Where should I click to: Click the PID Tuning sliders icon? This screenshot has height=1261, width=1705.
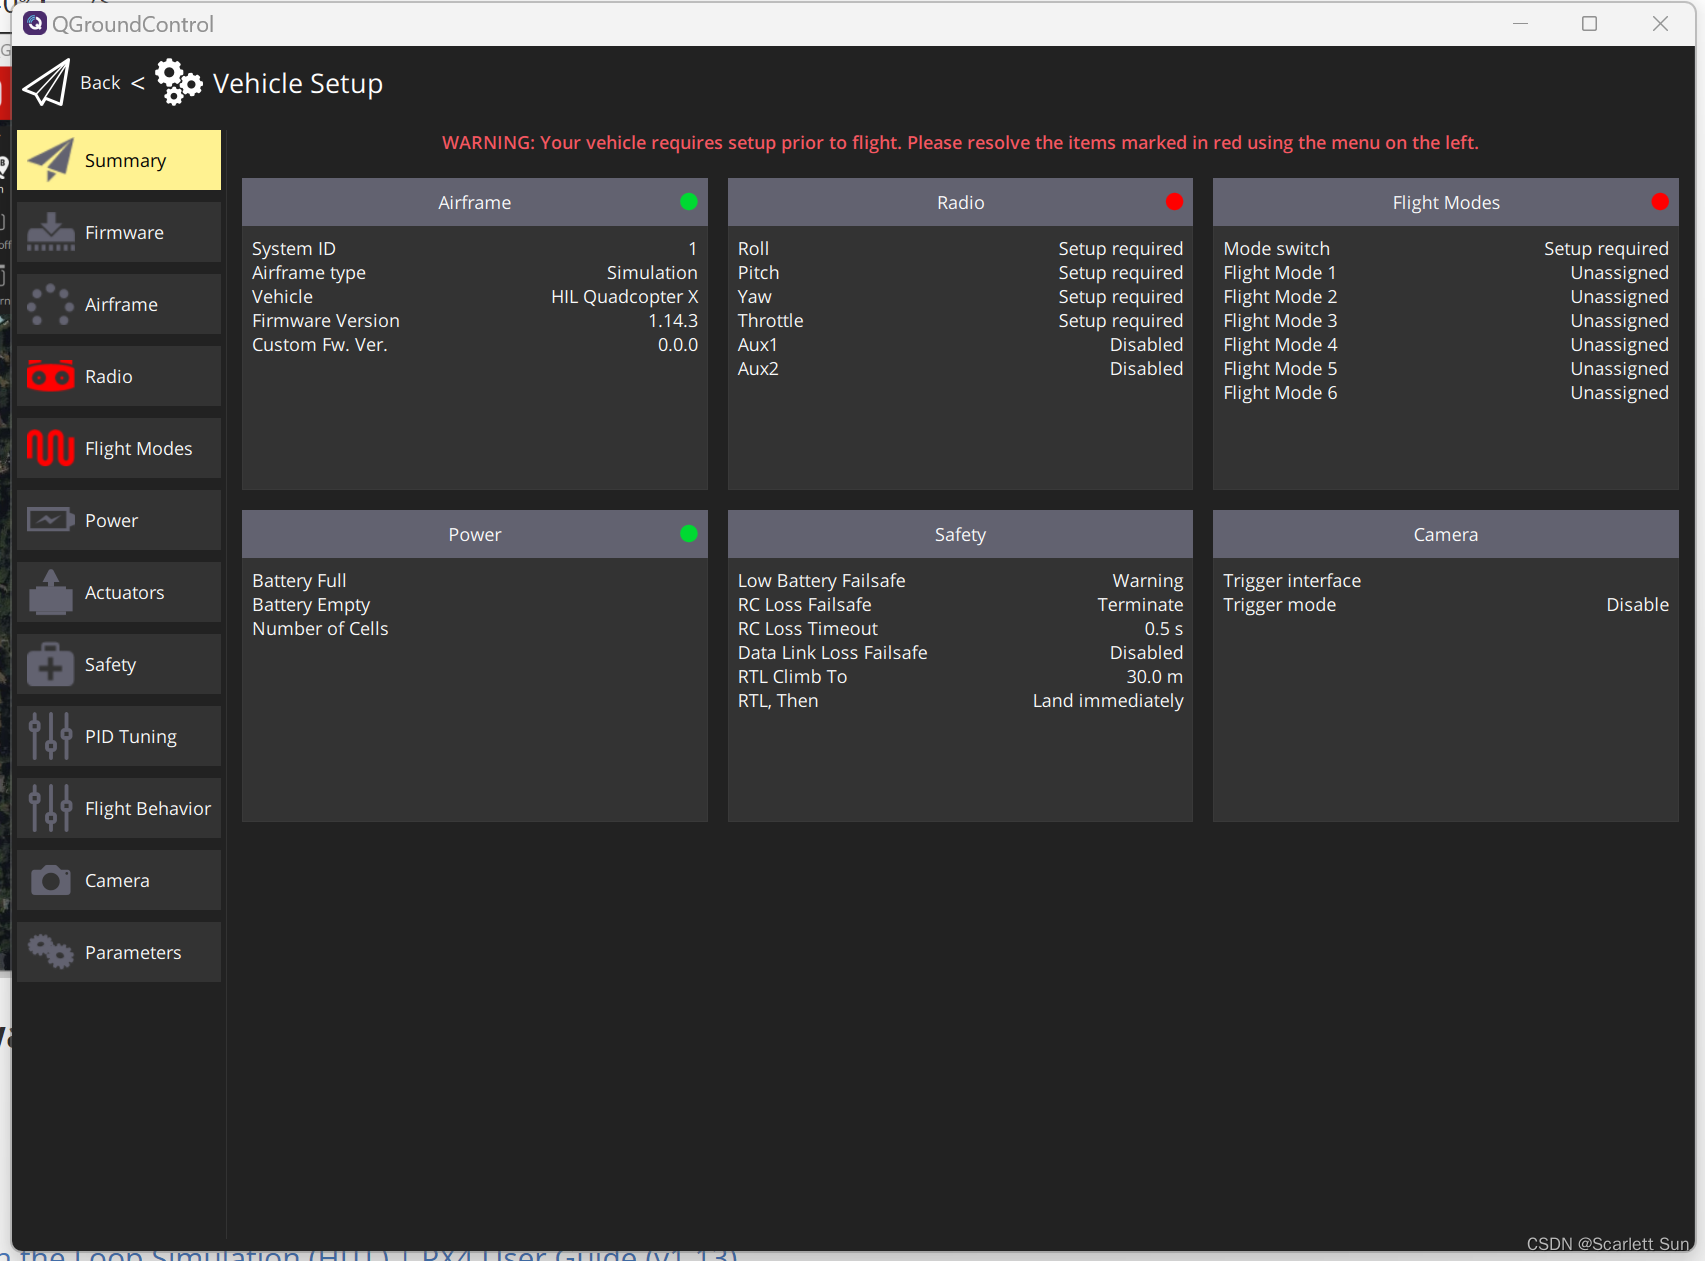(50, 736)
